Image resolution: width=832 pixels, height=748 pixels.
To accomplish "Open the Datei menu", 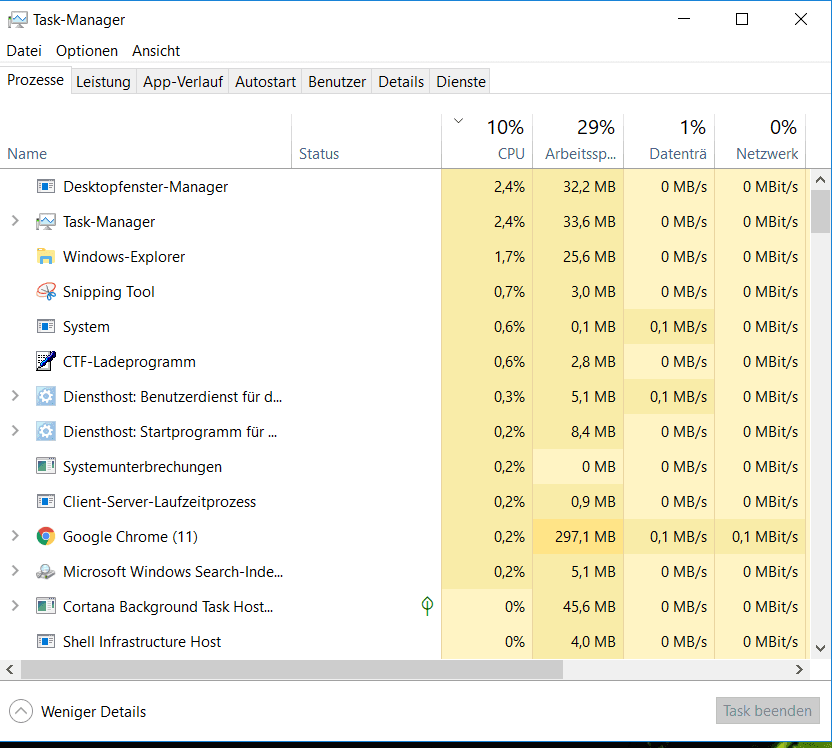I will click(x=24, y=51).
